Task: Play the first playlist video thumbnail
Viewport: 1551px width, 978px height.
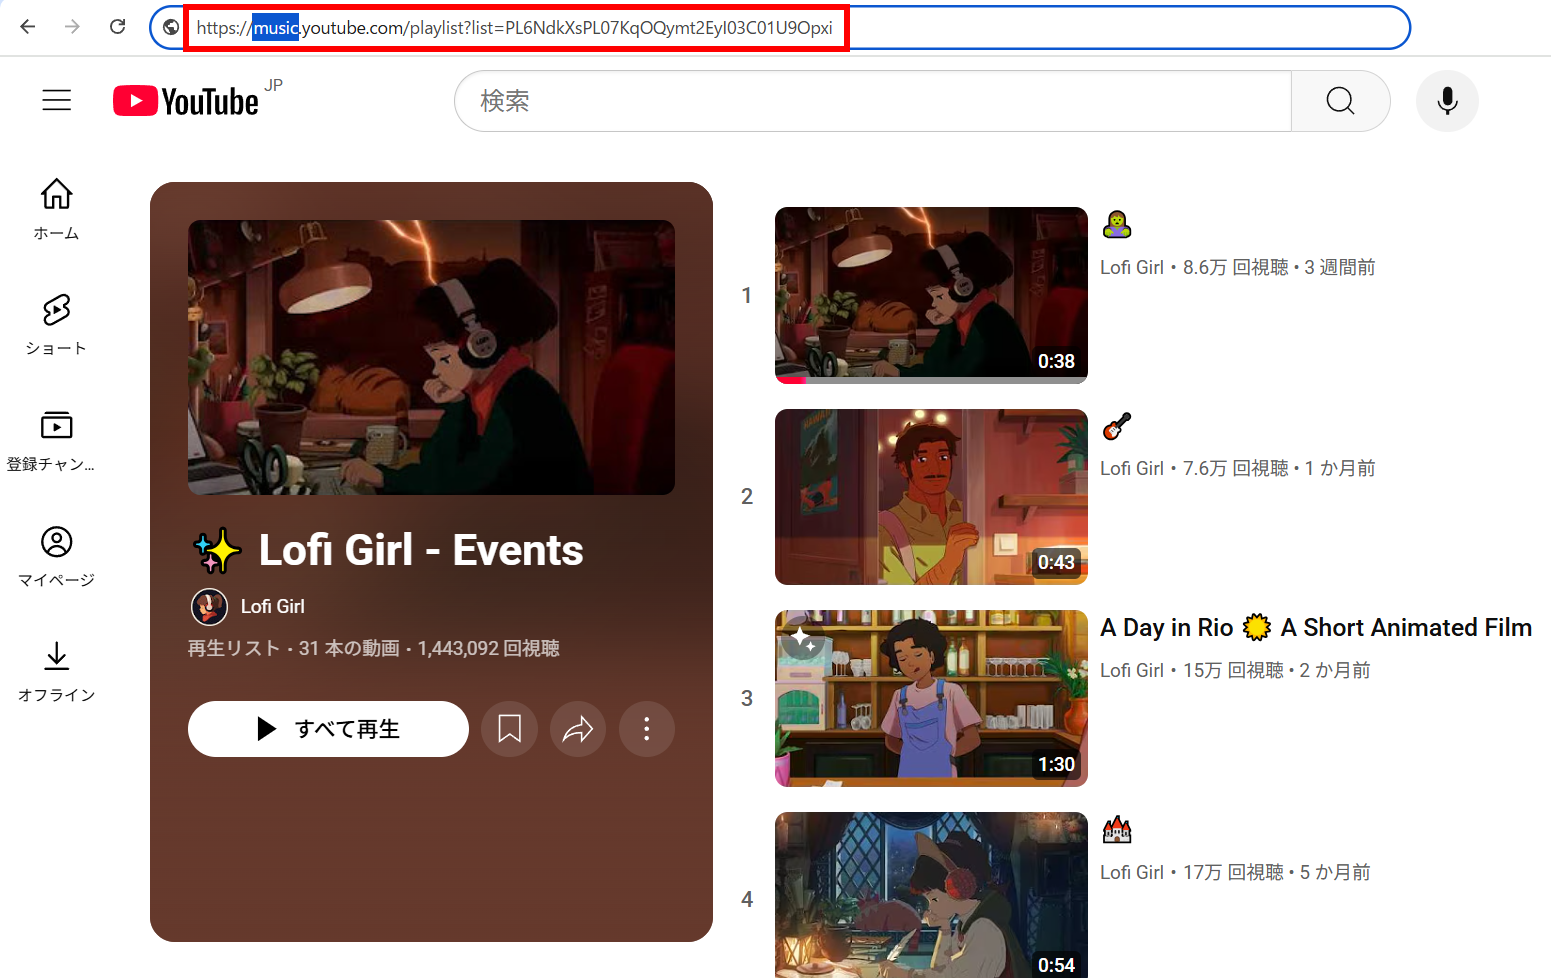Action: (x=930, y=295)
